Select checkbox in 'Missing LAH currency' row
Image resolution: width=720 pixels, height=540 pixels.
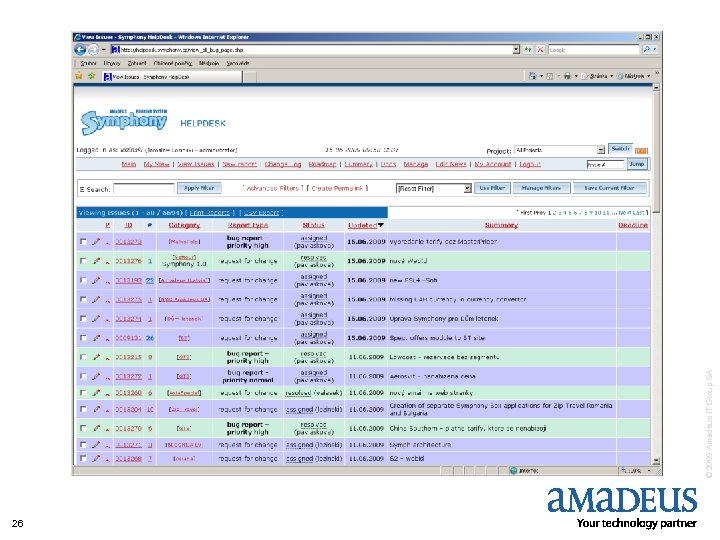pos(83,299)
